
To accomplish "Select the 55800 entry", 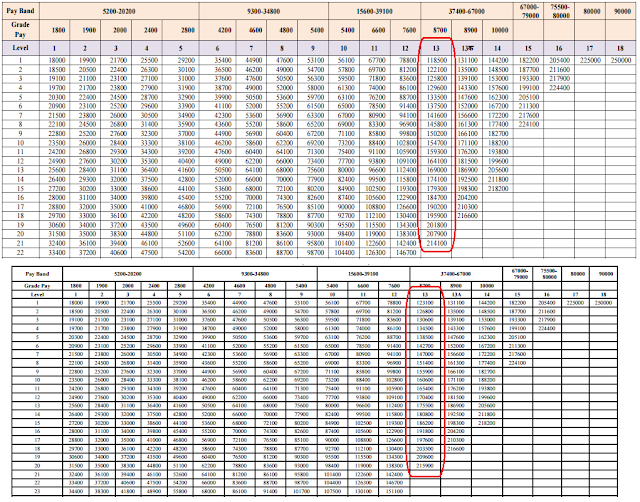I will (180, 491).
